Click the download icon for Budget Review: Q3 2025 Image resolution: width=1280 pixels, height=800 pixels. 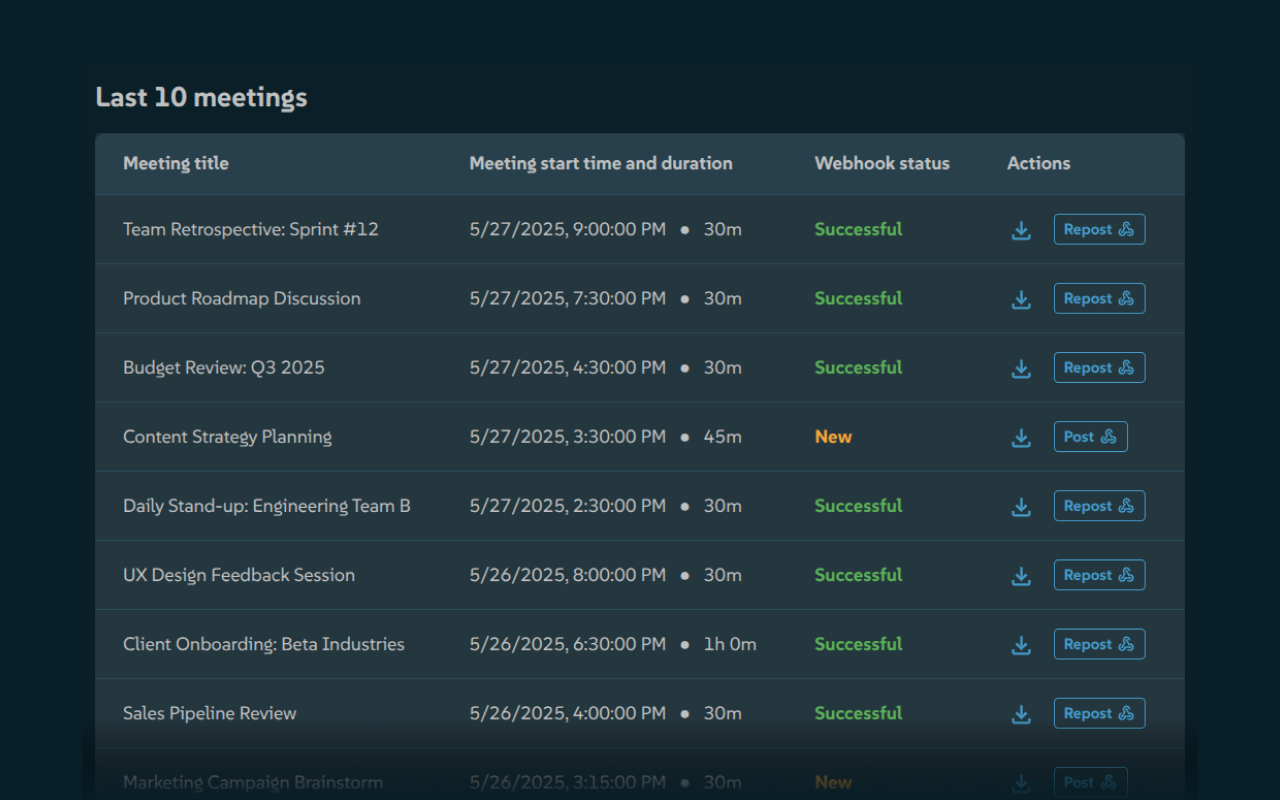click(x=1021, y=367)
